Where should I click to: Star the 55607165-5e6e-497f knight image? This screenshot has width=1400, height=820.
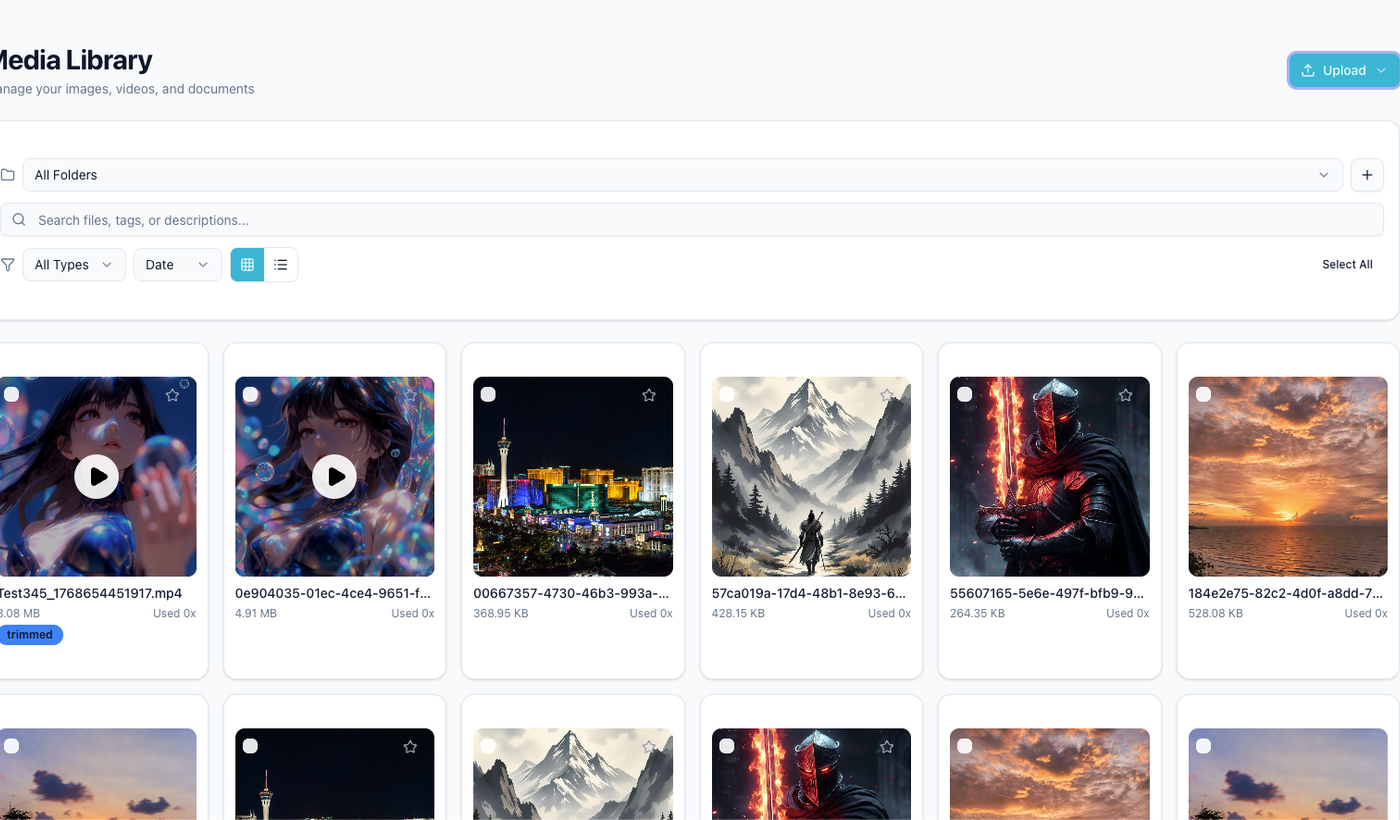tap(1126, 395)
